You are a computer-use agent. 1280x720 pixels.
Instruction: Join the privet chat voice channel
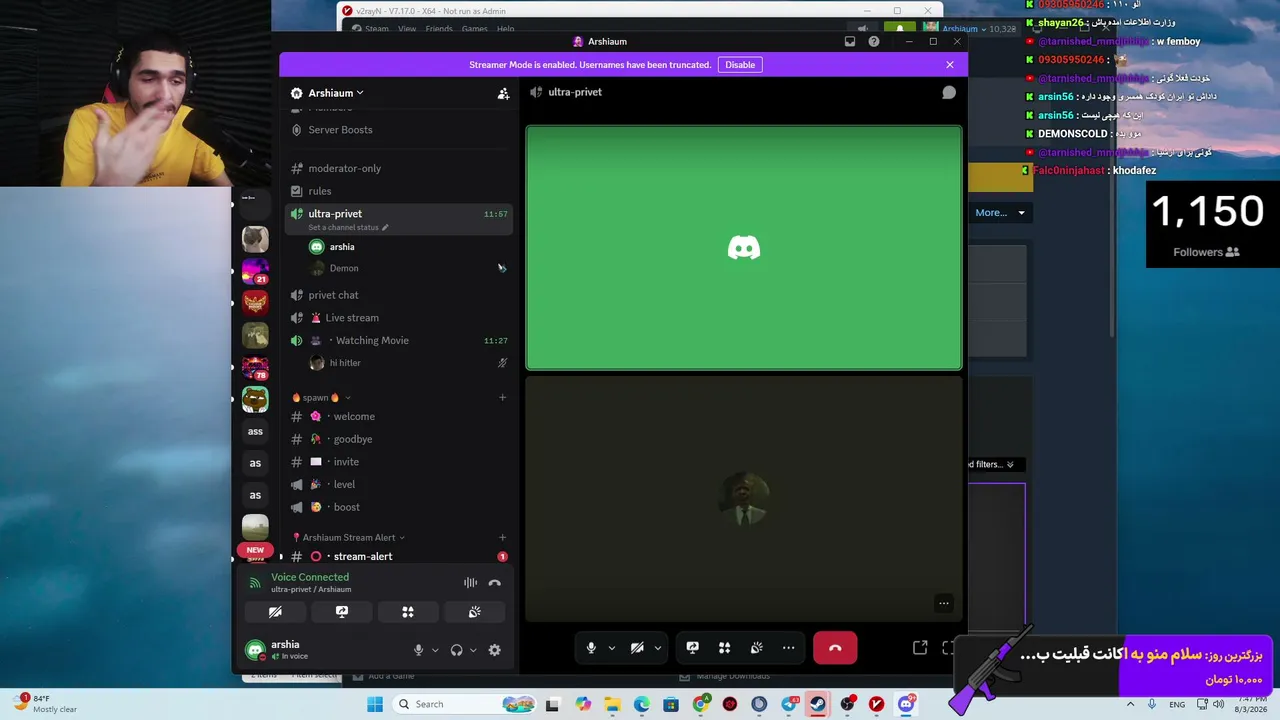pyautogui.click(x=399, y=295)
